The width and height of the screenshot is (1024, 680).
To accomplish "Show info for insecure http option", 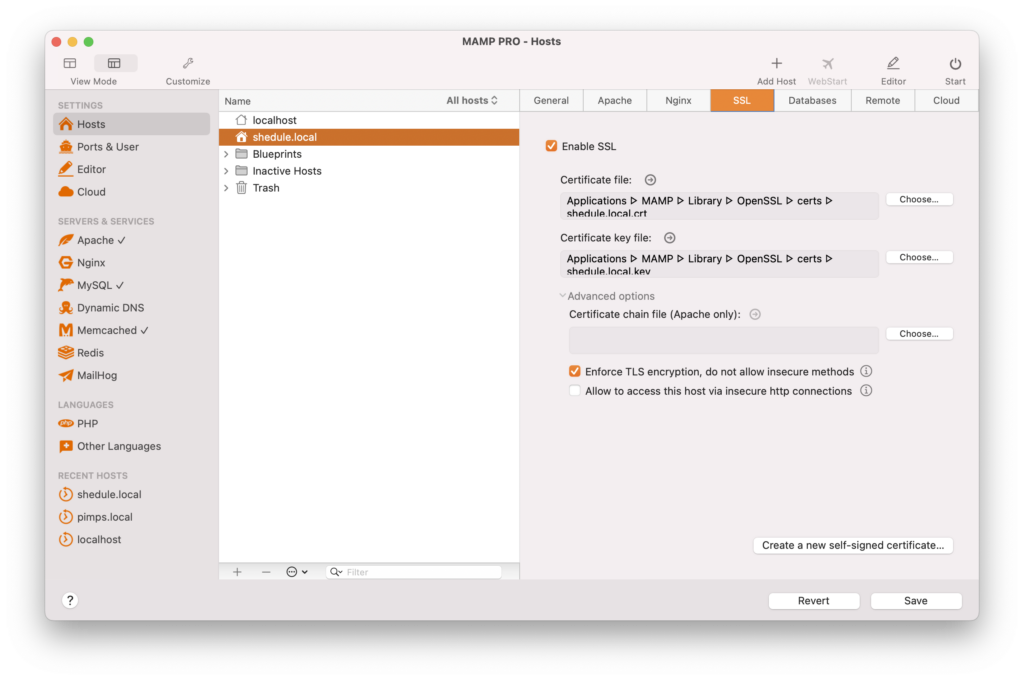I will coord(866,391).
